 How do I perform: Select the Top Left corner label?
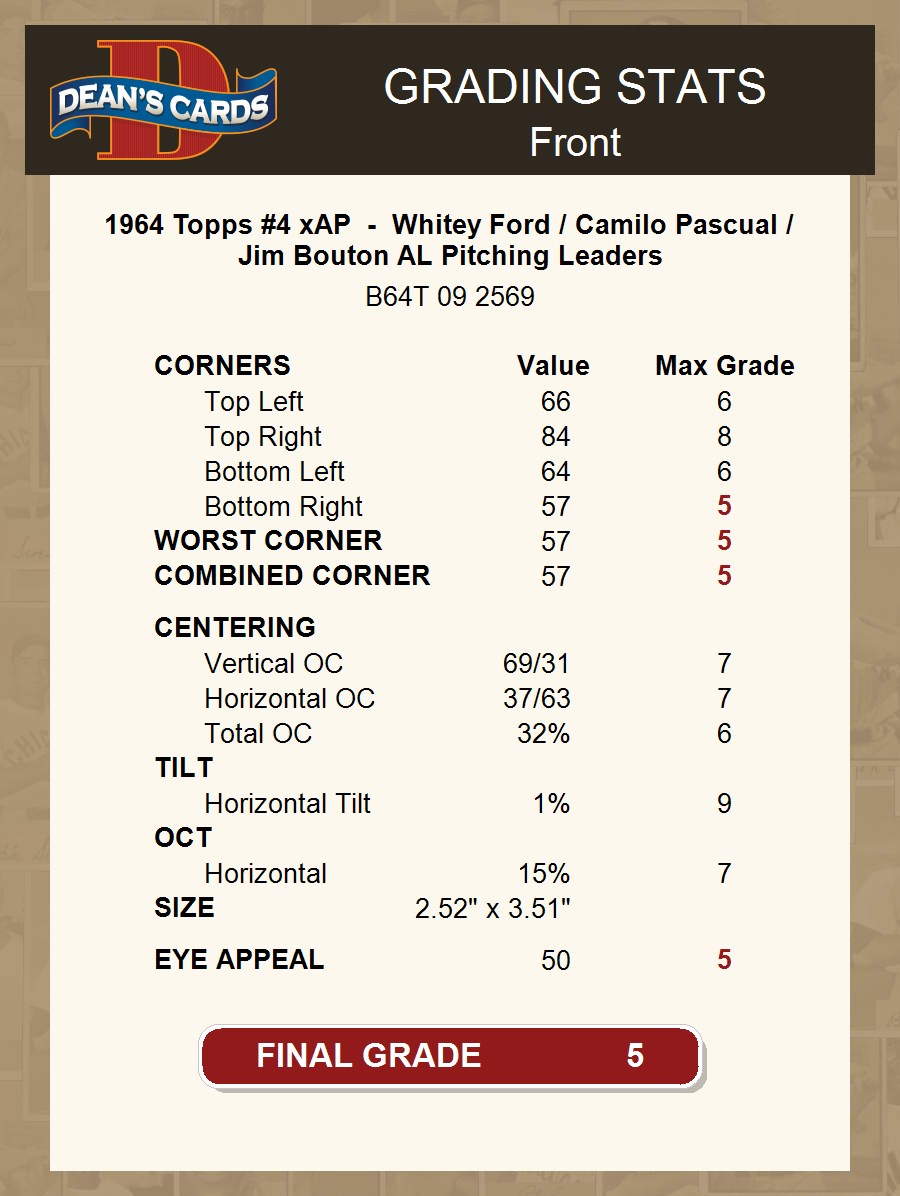[x=254, y=402]
